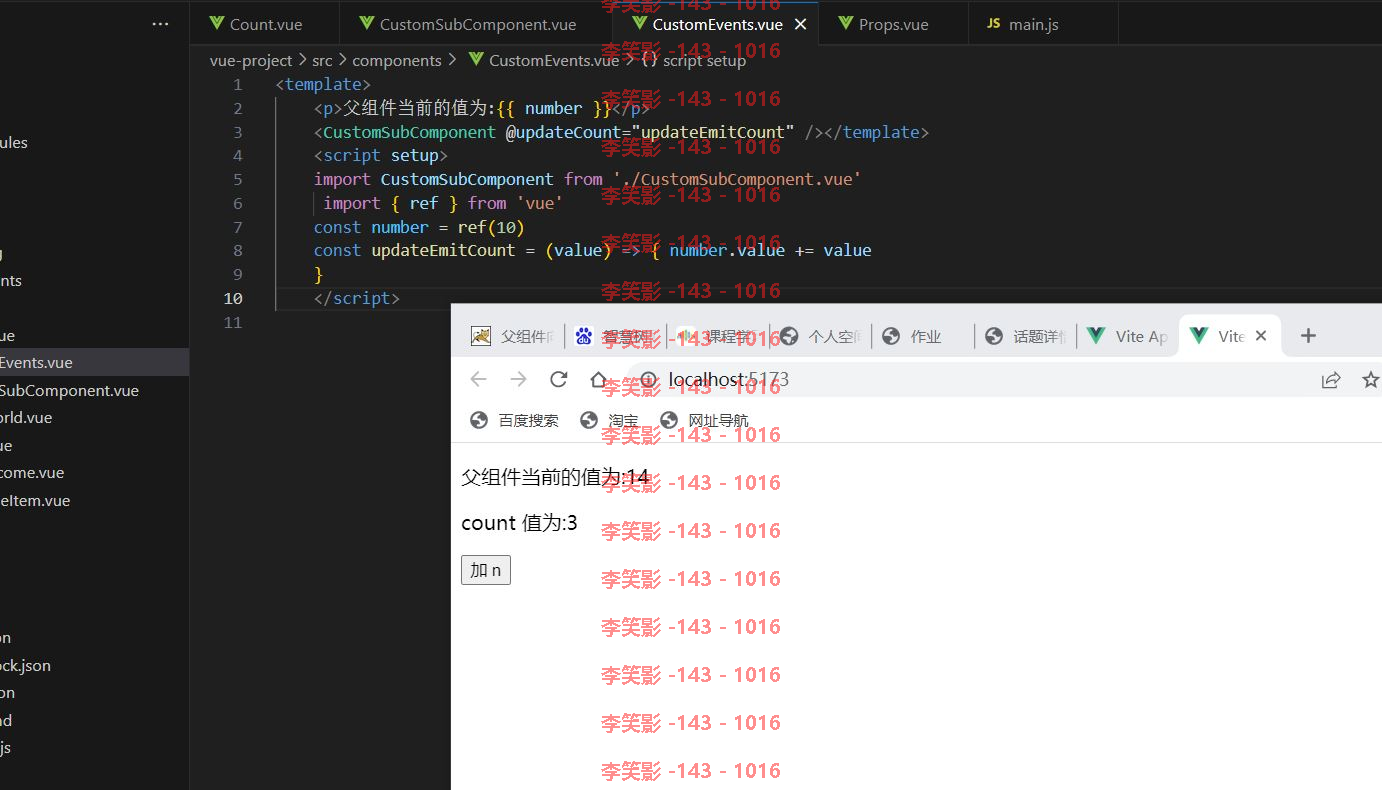This screenshot has width=1382, height=790.
Task: Switch to CustomSubComponent.vue editor tab
Action: pyautogui.click(x=476, y=24)
